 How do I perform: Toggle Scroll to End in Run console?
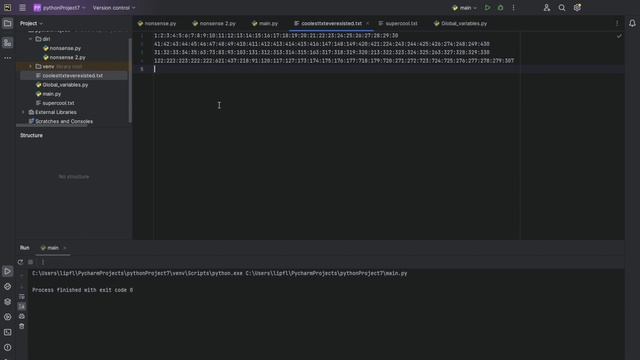tap(22, 306)
